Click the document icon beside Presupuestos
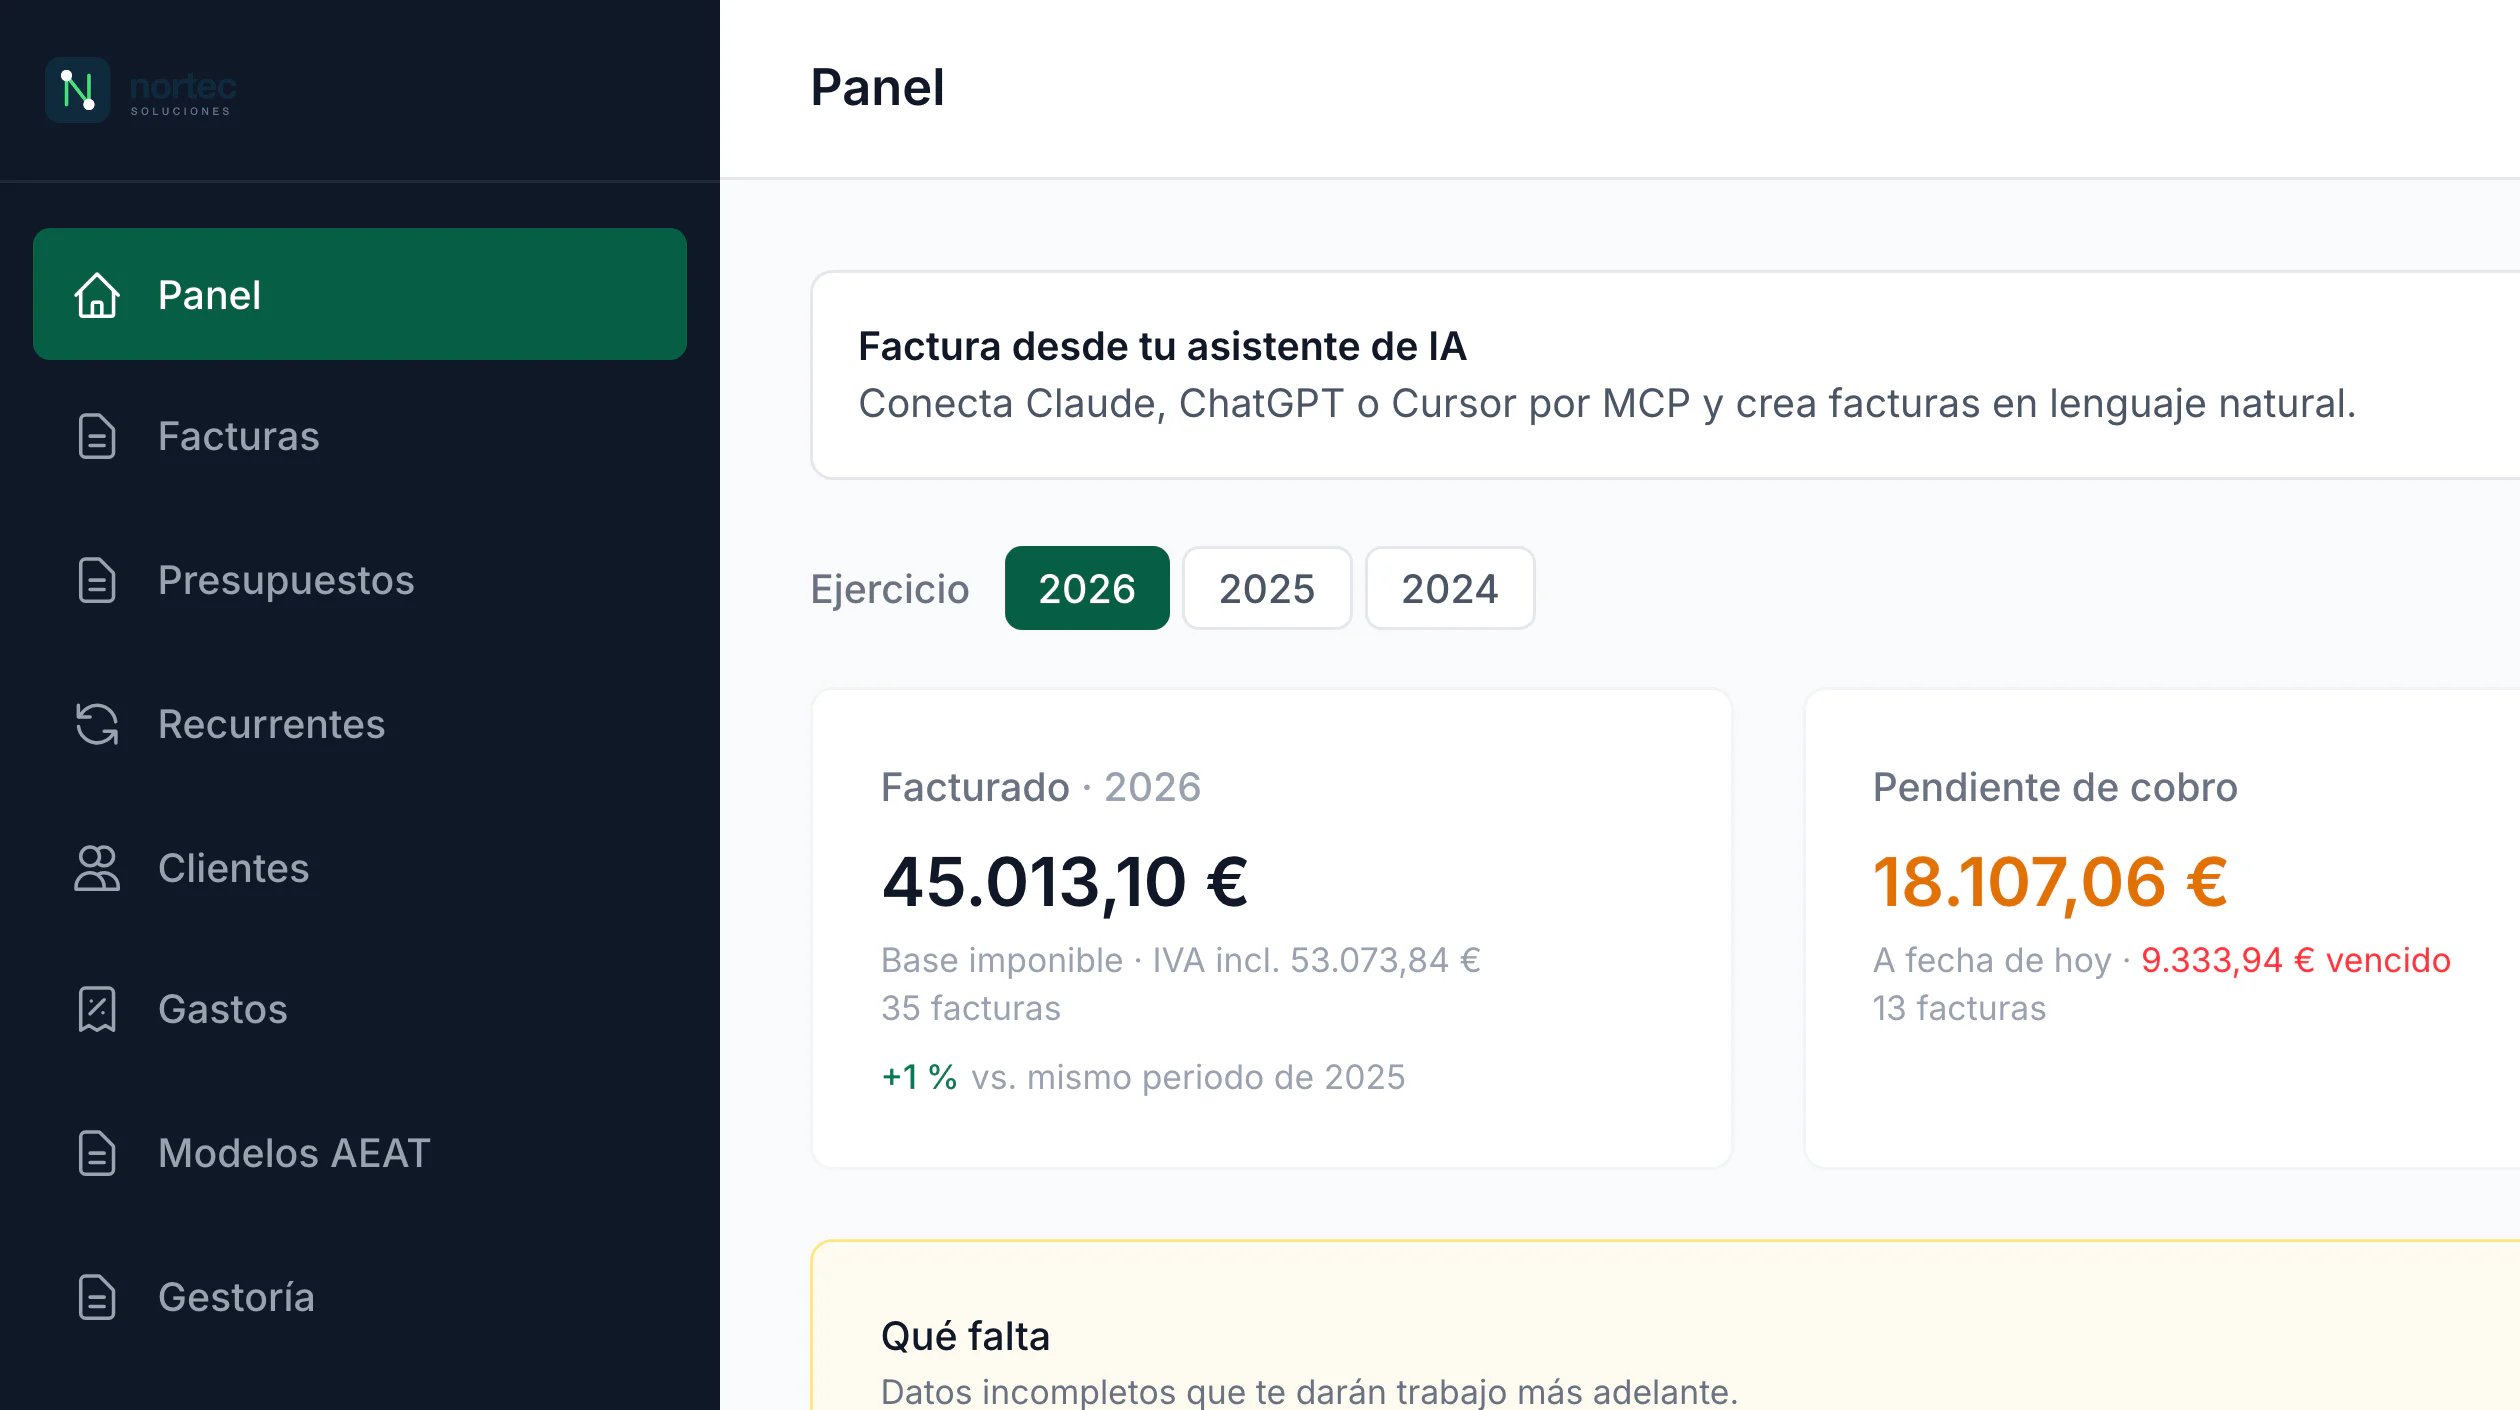The height and width of the screenshot is (1410, 2520). coord(97,581)
